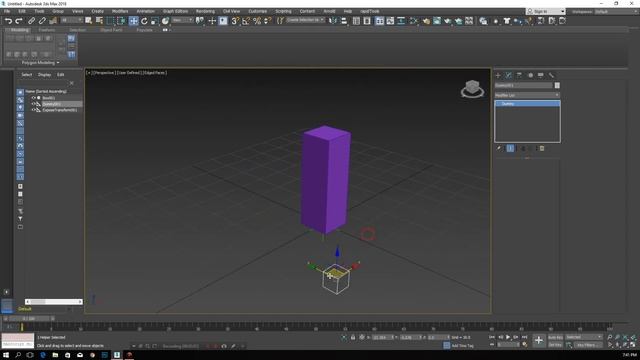The width and height of the screenshot is (640, 360).
Task: Open the selection filter dropdown in toolbar
Action: 72,20
